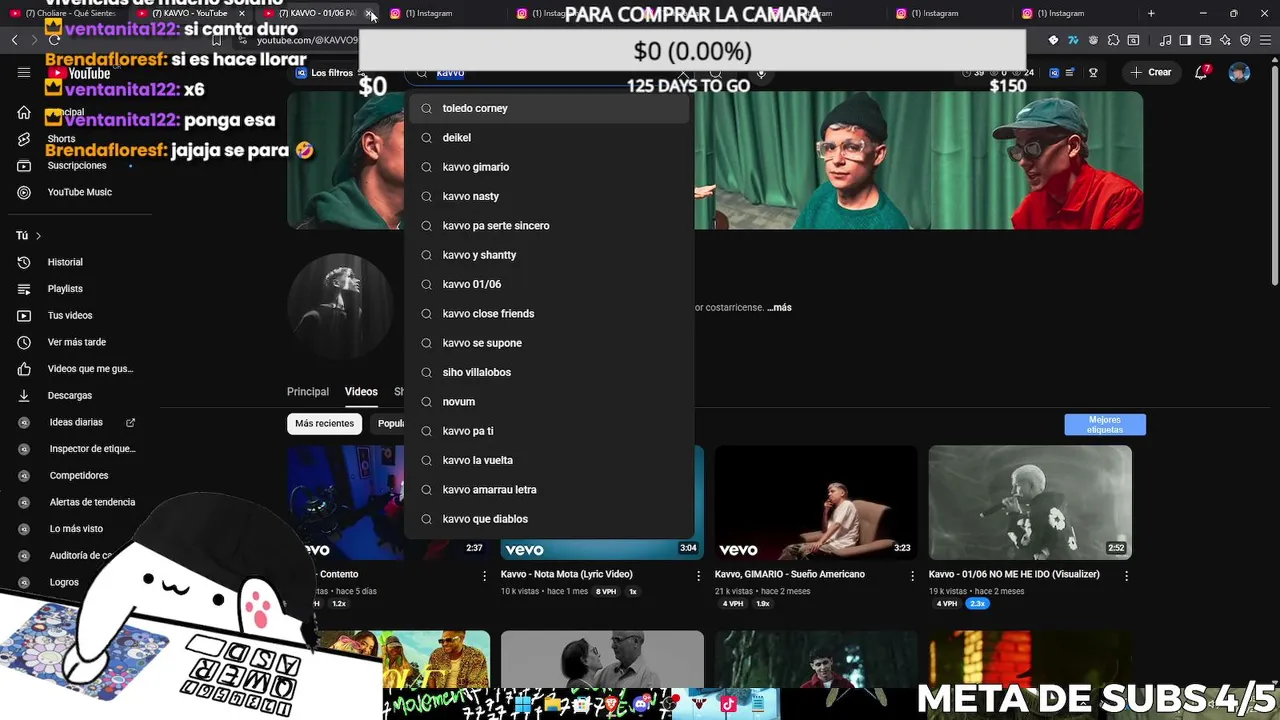Open Suscripciones in the sidebar
Viewport: 1280px width, 720px height.
[x=77, y=165]
